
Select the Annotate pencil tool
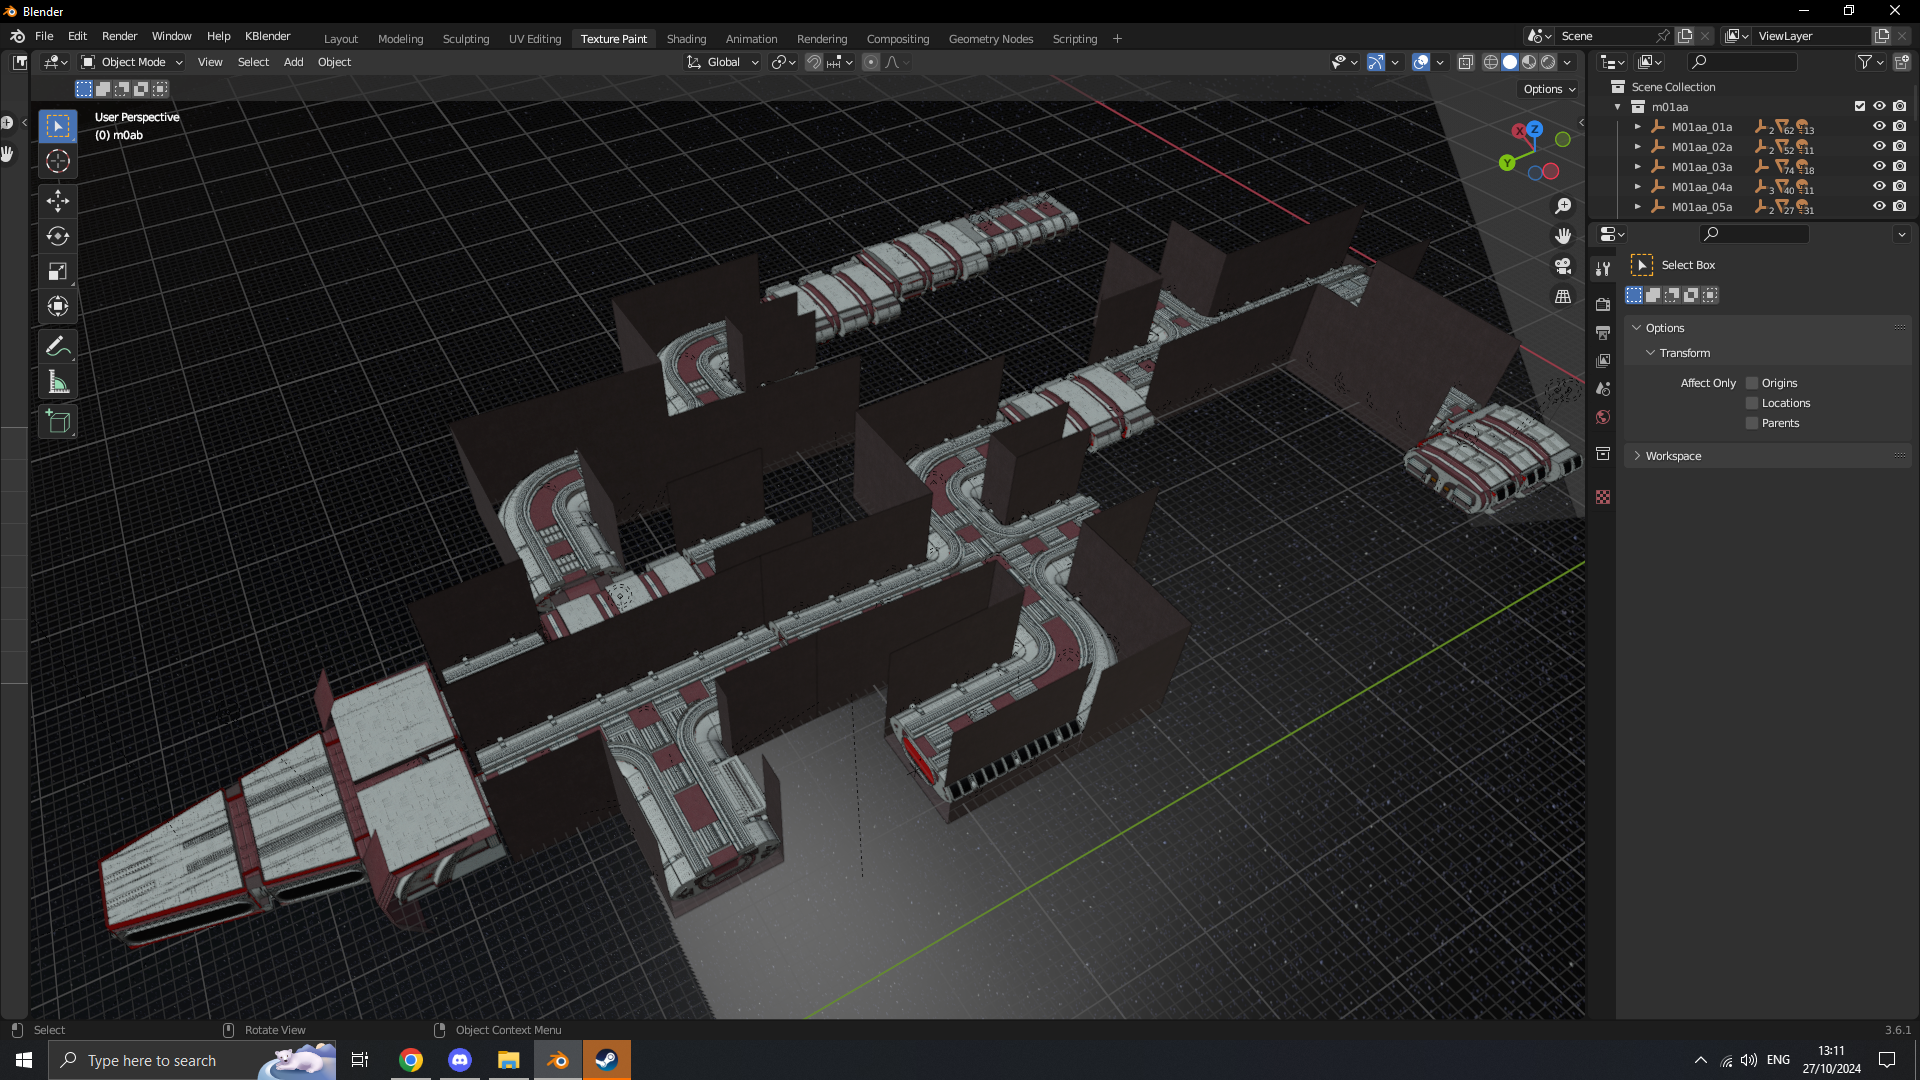(58, 347)
